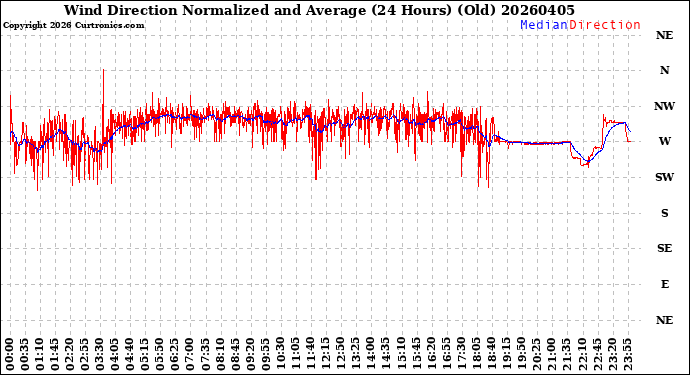This screenshot has width=690, height=375.
Task: Click the 08:10 time label
Action: pos(220,354)
